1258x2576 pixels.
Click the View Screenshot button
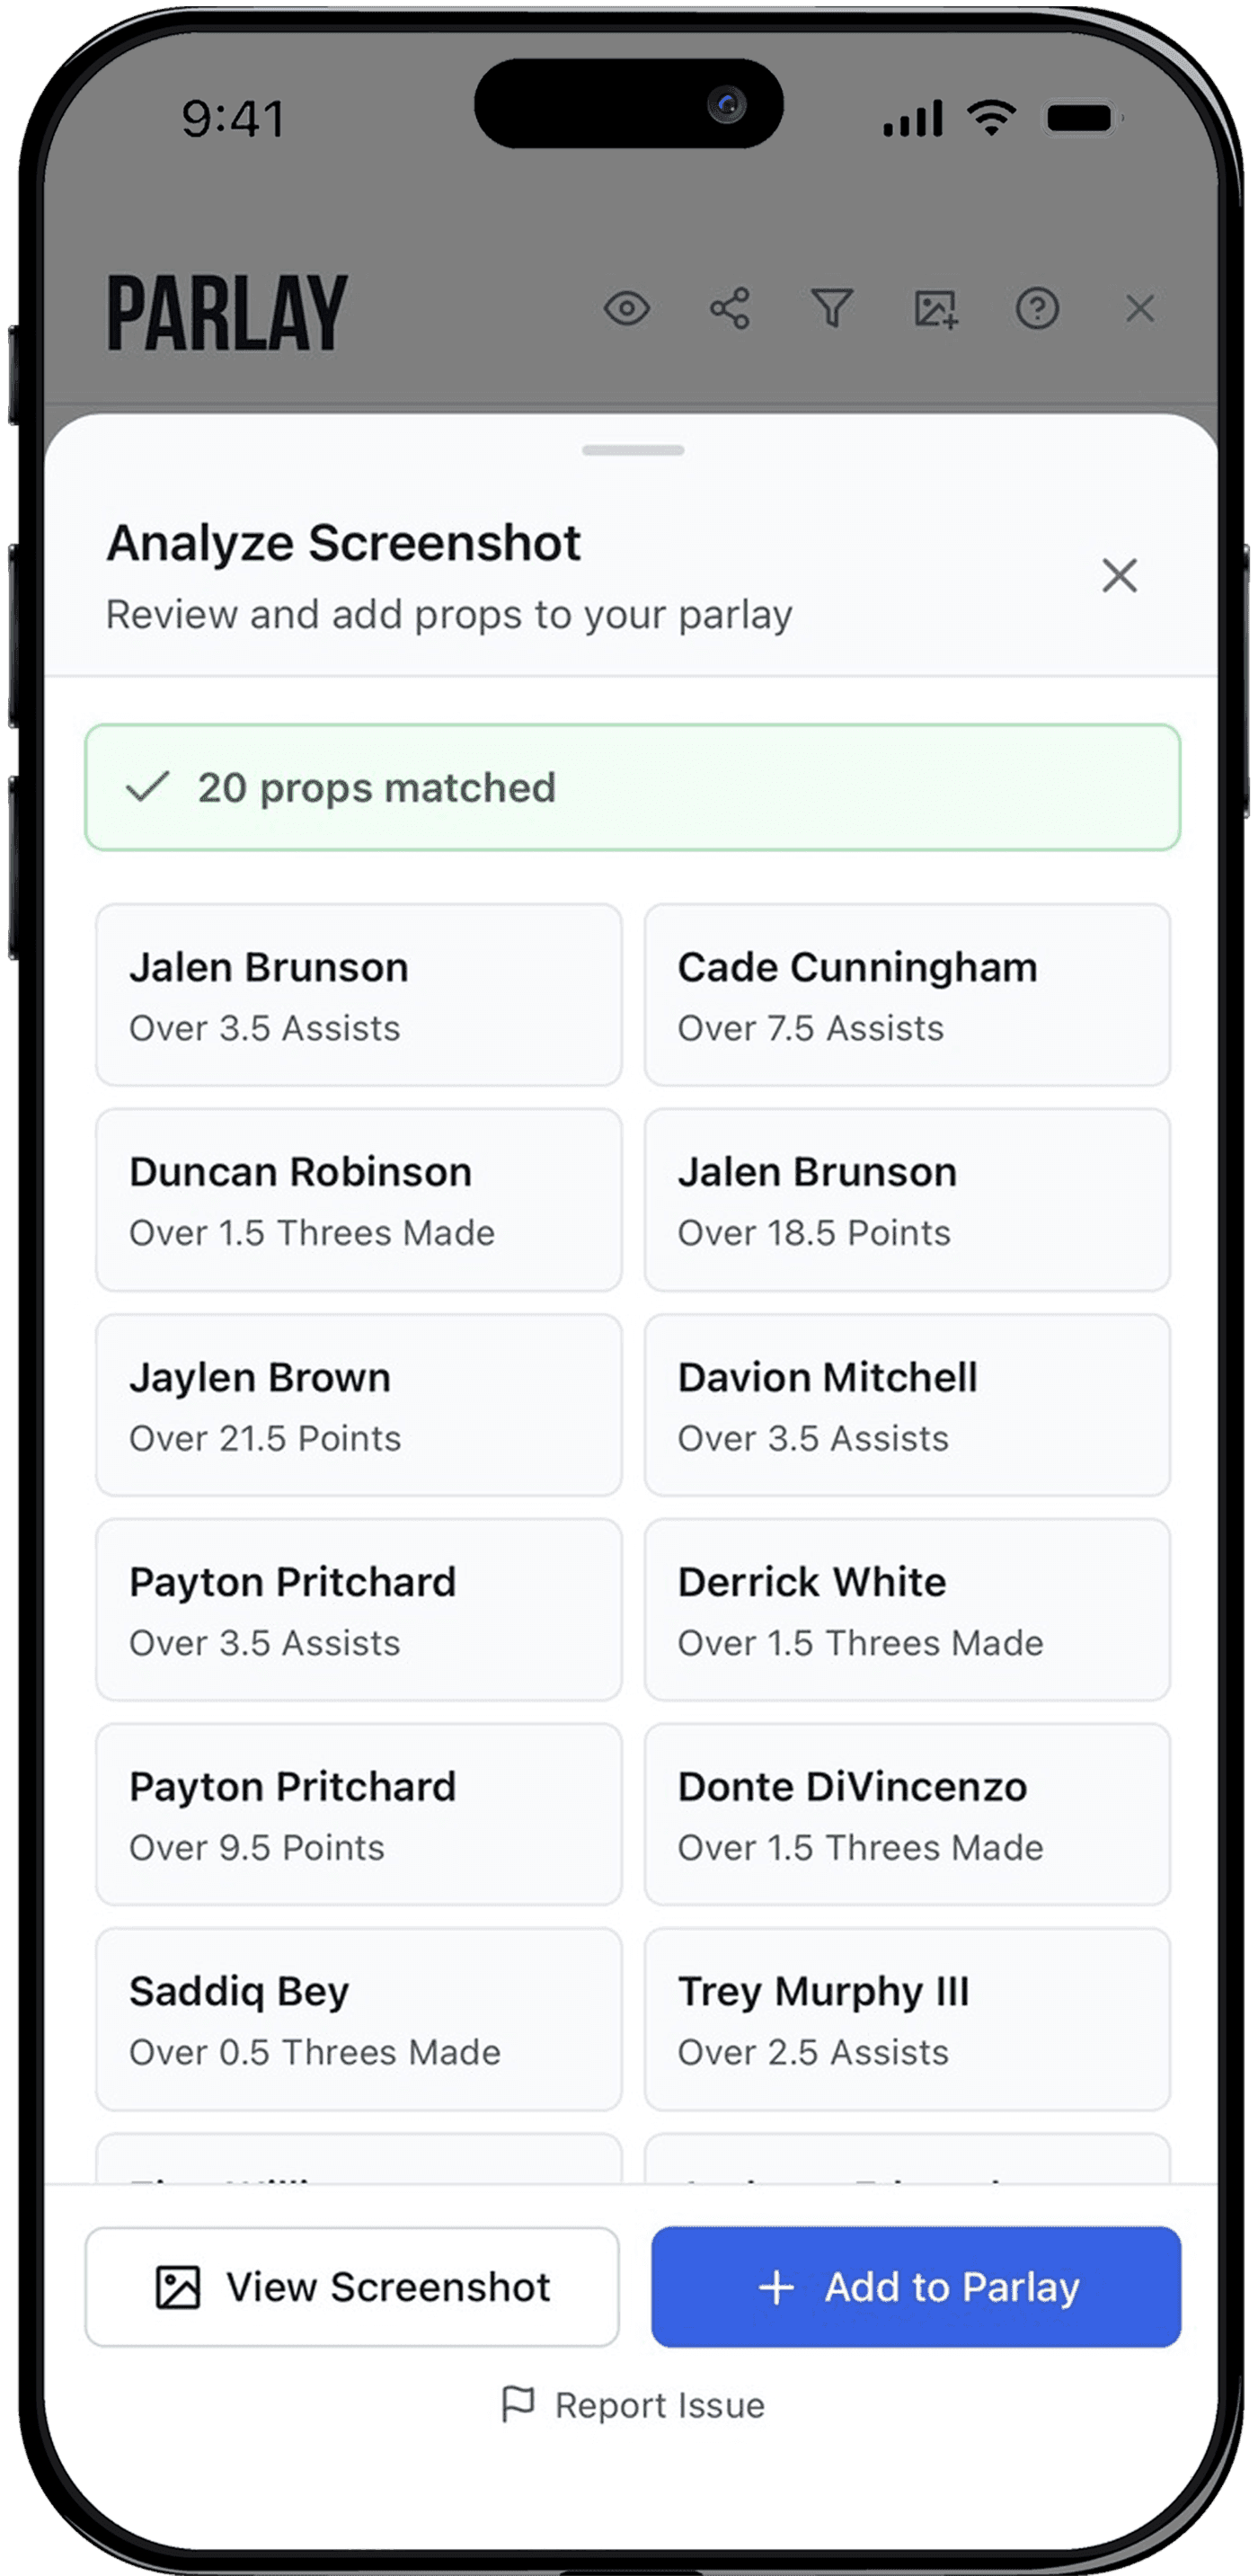tap(352, 2287)
